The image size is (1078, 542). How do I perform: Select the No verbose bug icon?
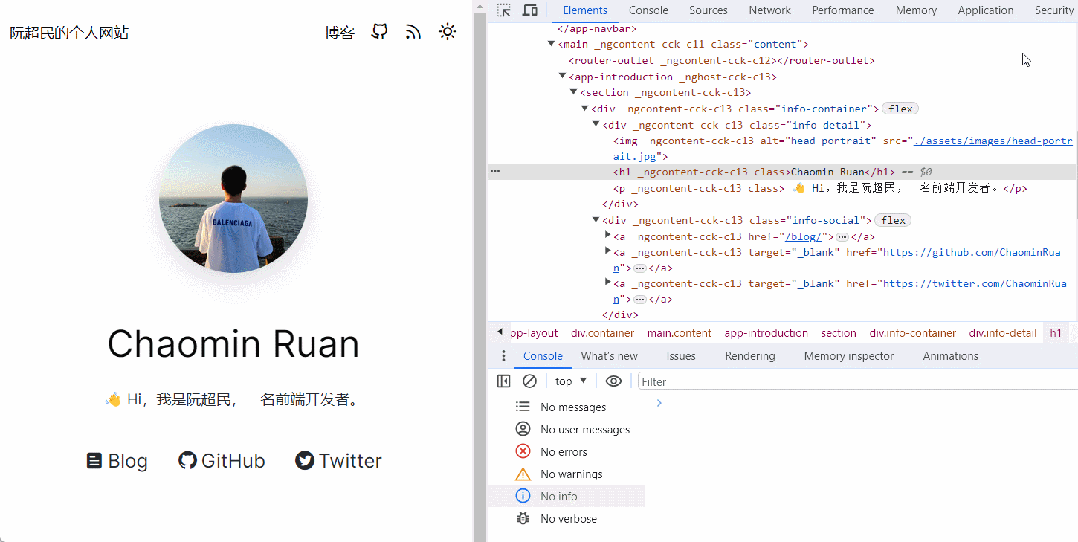click(x=522, y=518)
